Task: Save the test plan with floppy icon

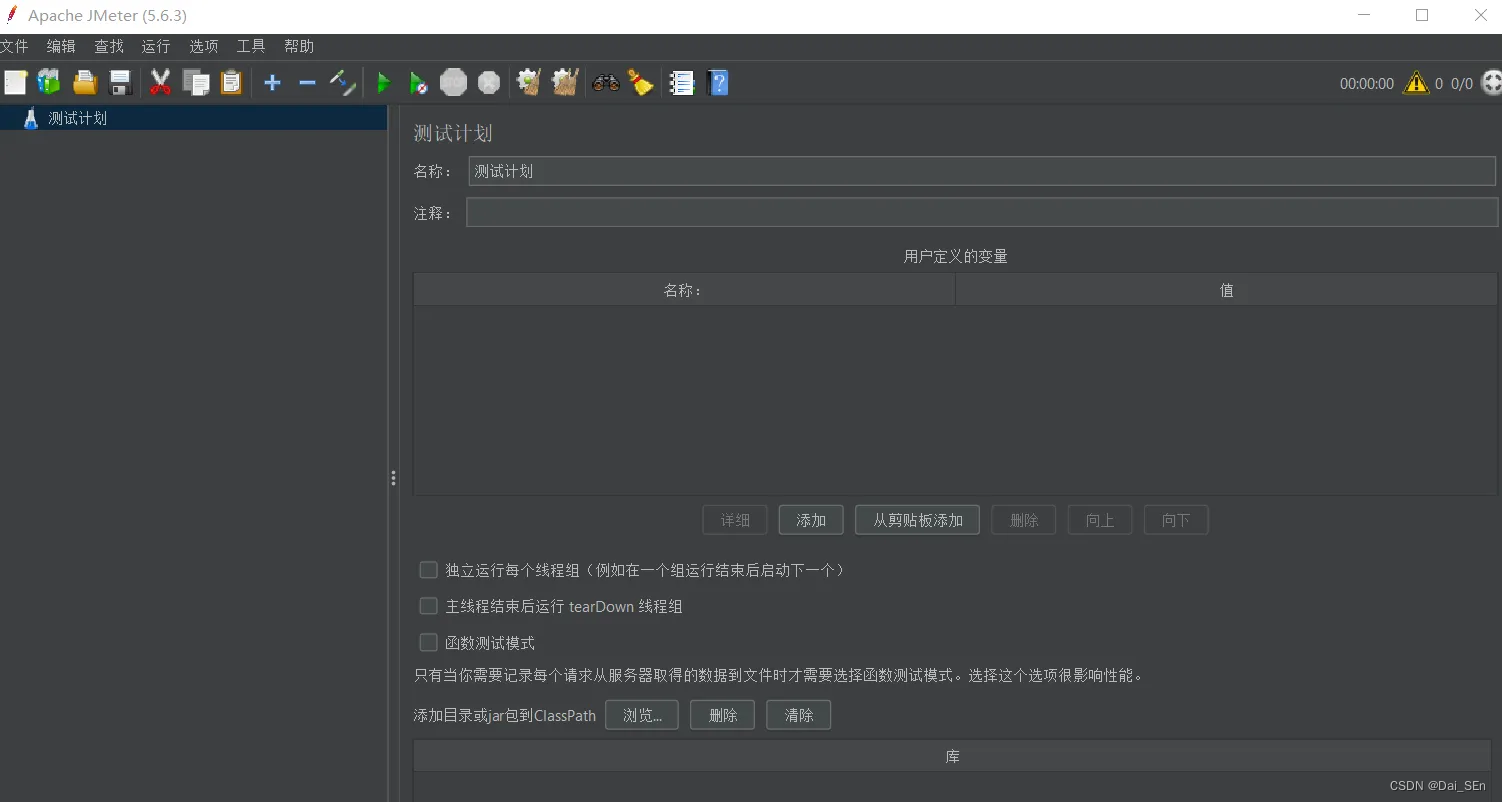Action: [121, 83]
